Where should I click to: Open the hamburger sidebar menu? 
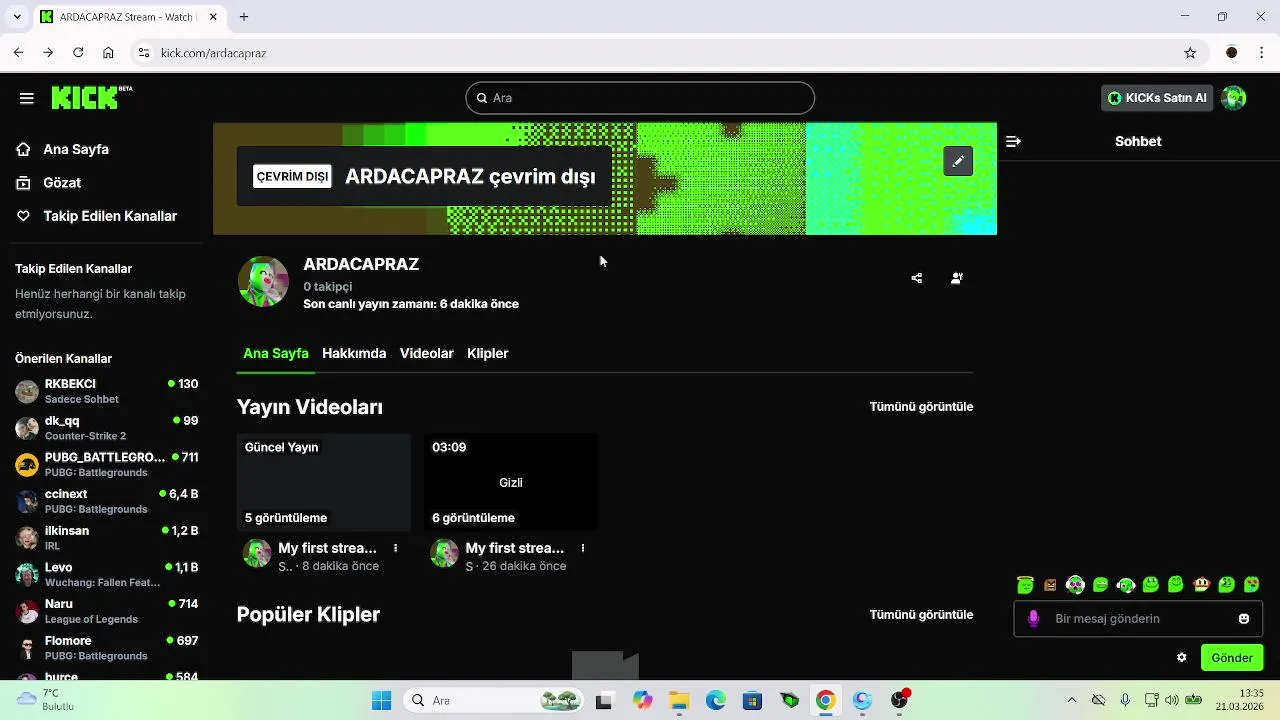tap(27, 98)
